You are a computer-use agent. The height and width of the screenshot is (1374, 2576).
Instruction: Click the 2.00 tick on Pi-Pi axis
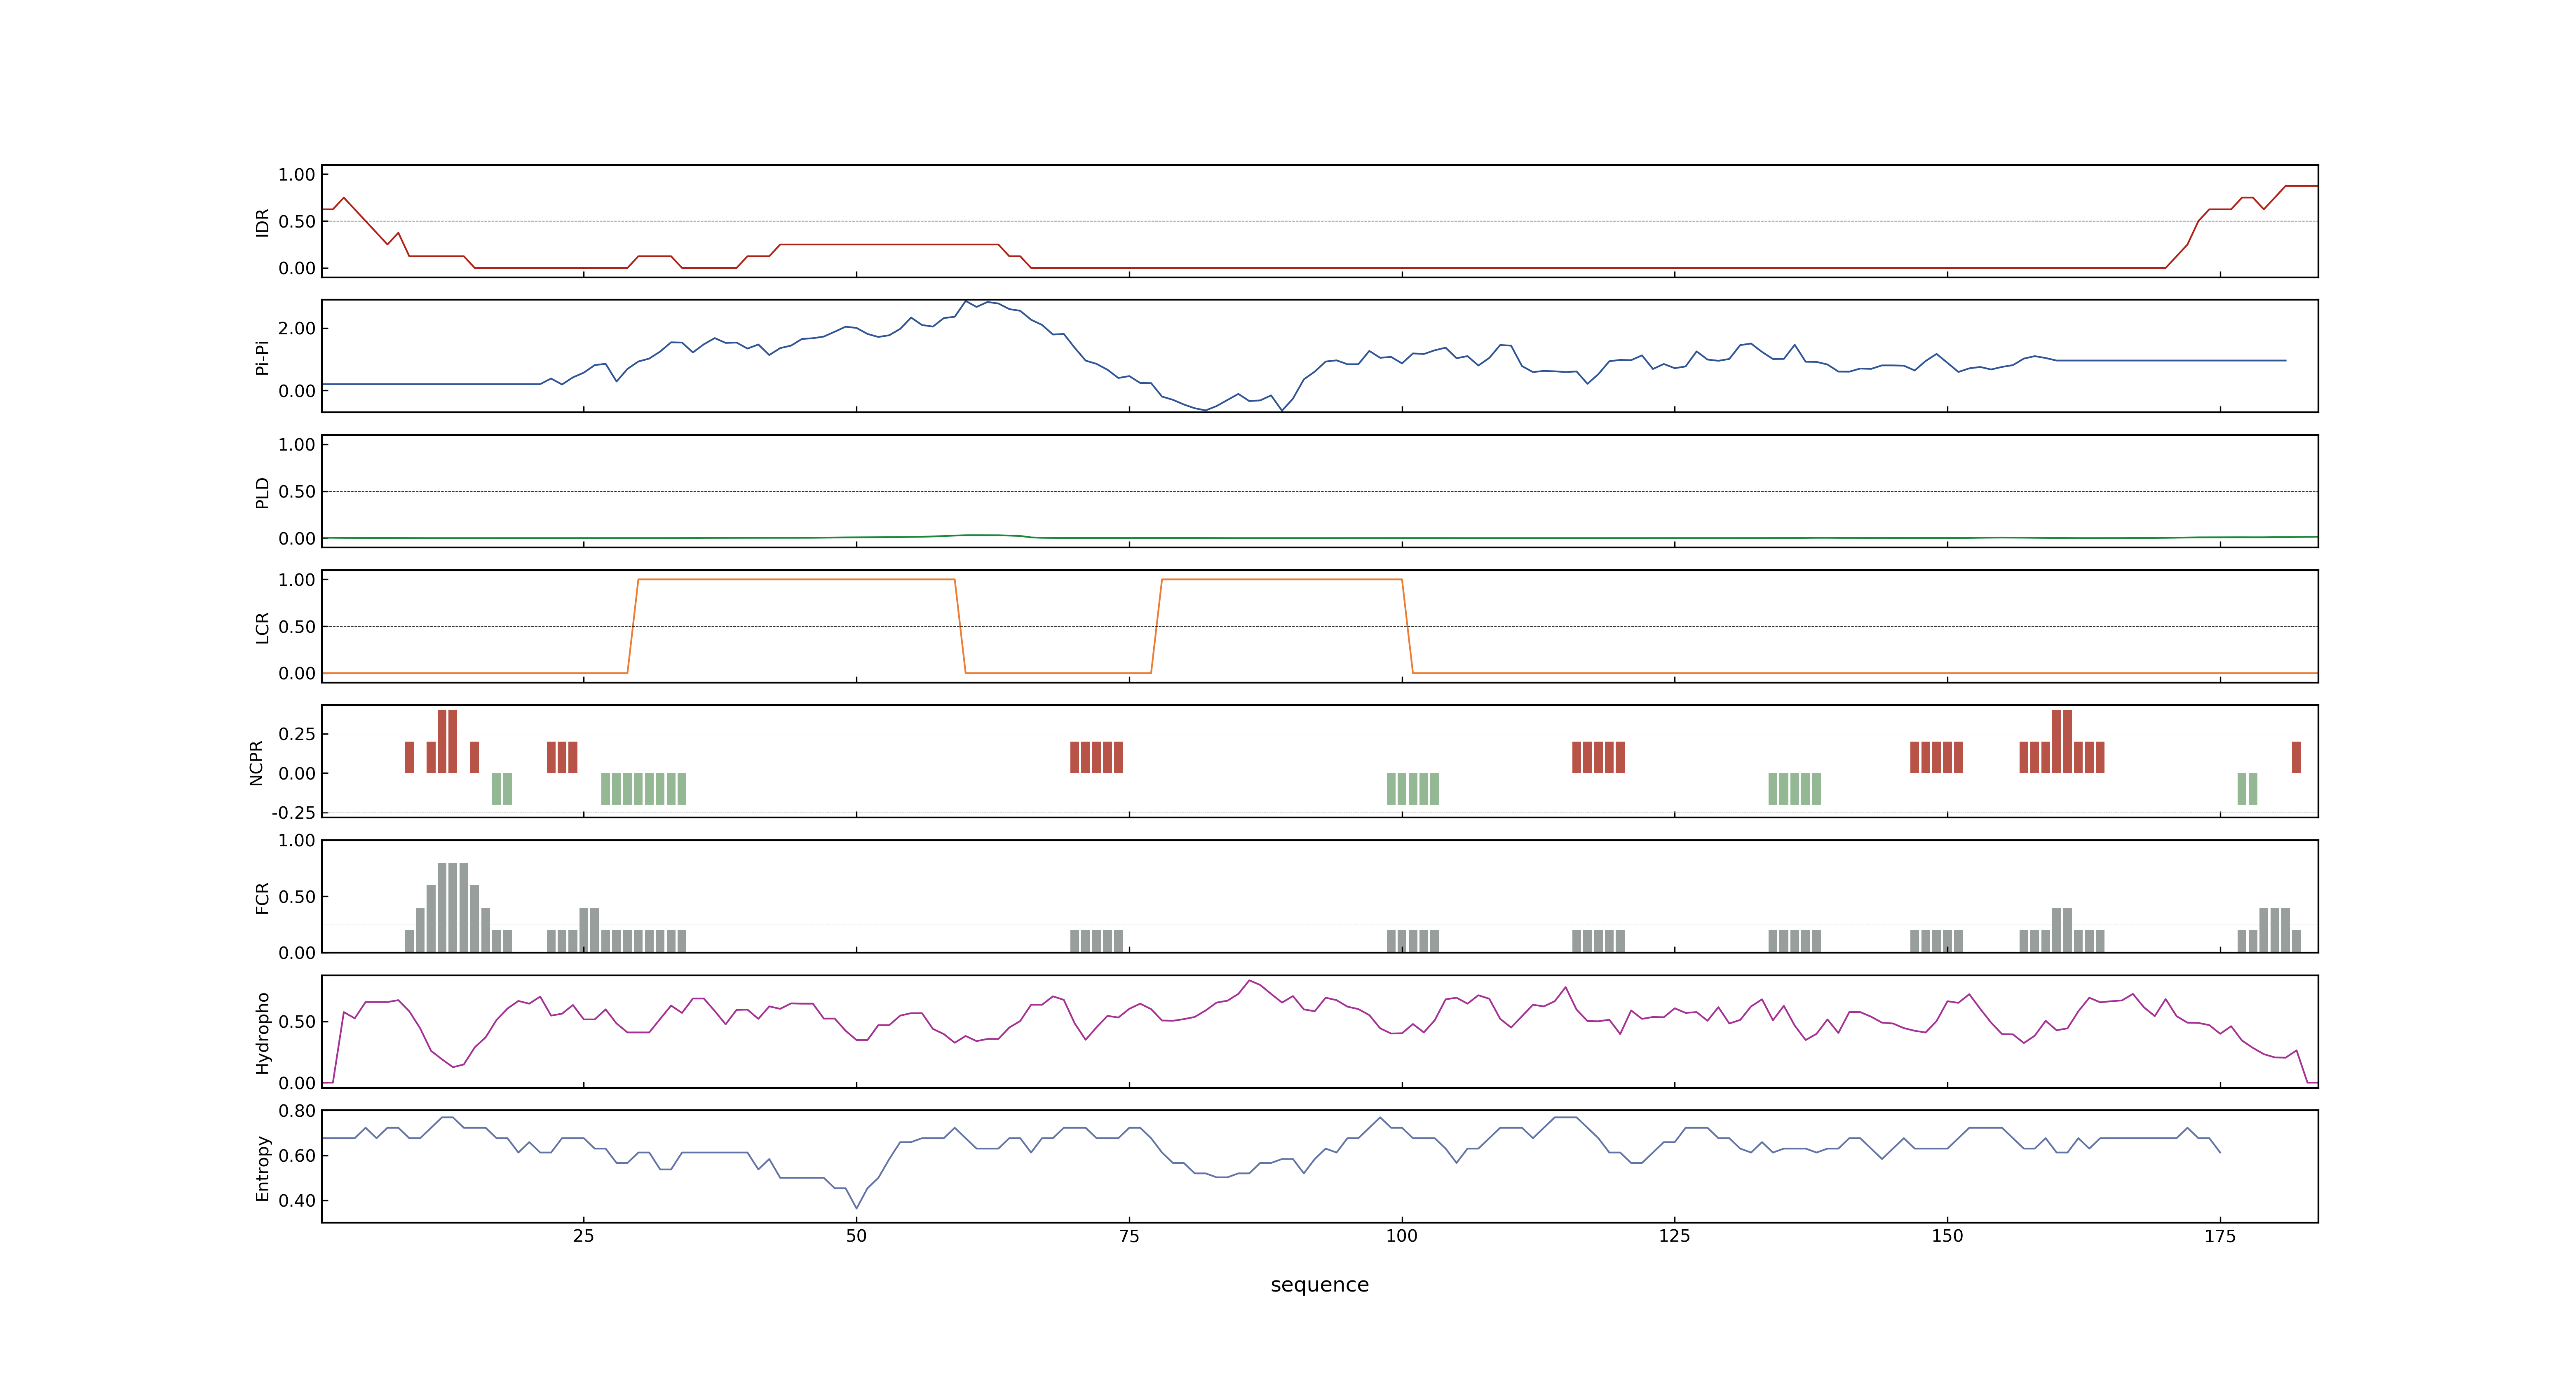point(297,328)
